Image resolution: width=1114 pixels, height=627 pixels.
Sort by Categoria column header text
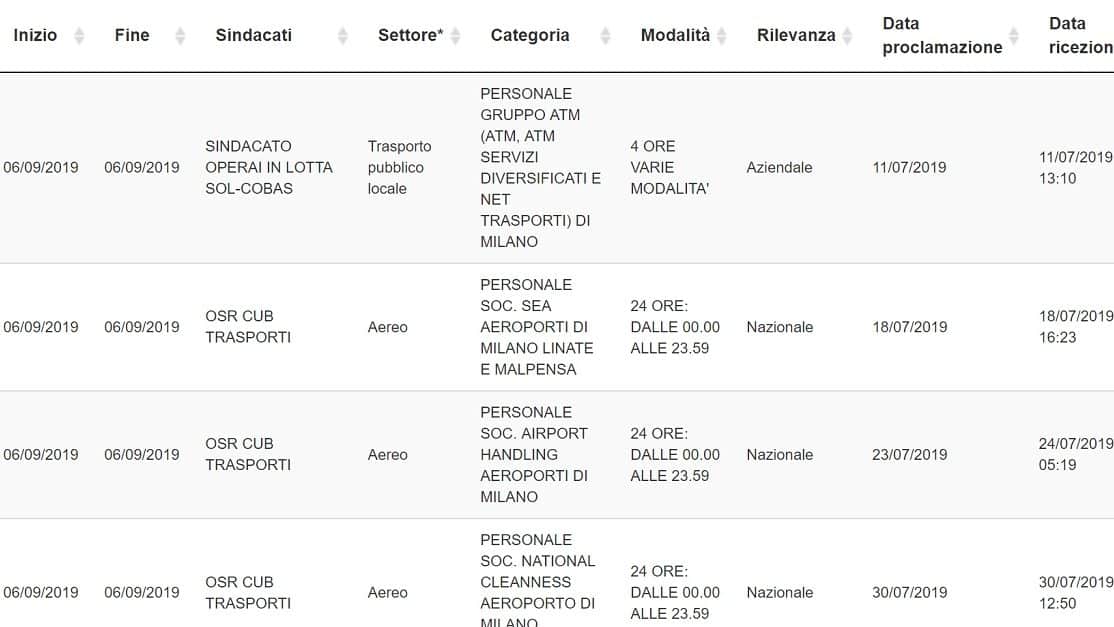coord(530,36)
